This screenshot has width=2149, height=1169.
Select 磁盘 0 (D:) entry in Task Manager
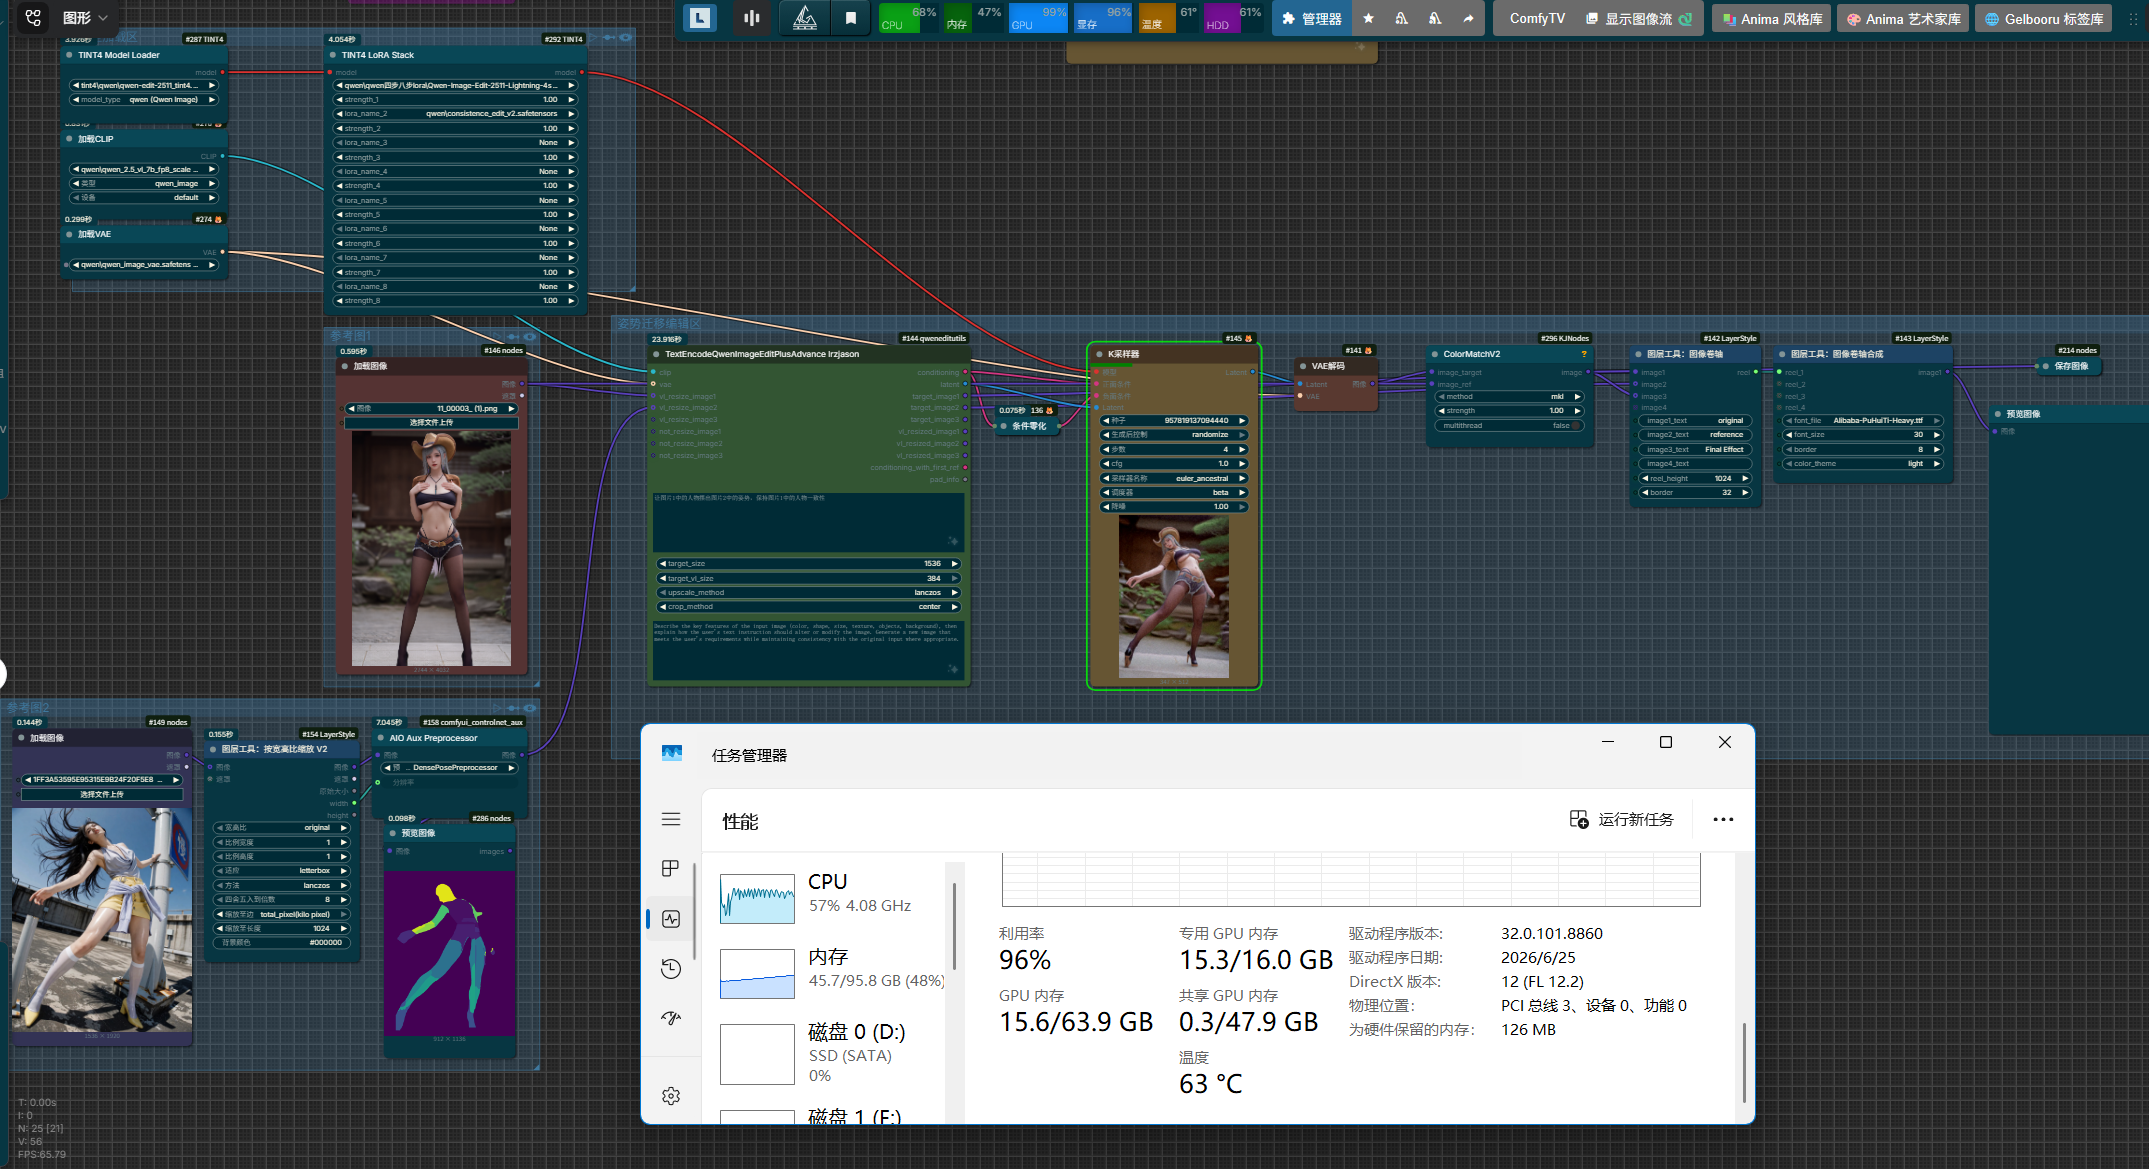(x=830, y=1053)
